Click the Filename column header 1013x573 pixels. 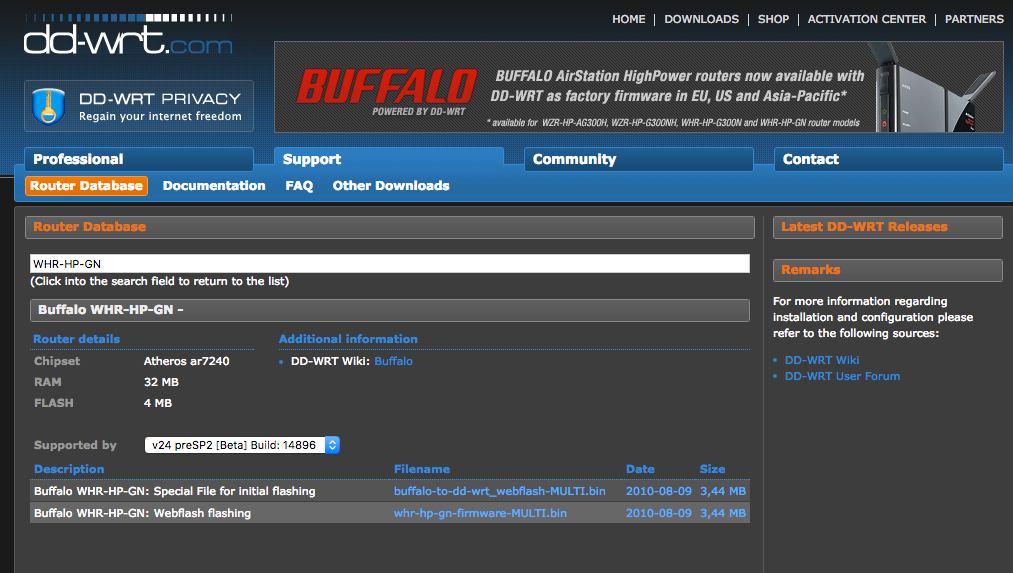click(422, 469)
